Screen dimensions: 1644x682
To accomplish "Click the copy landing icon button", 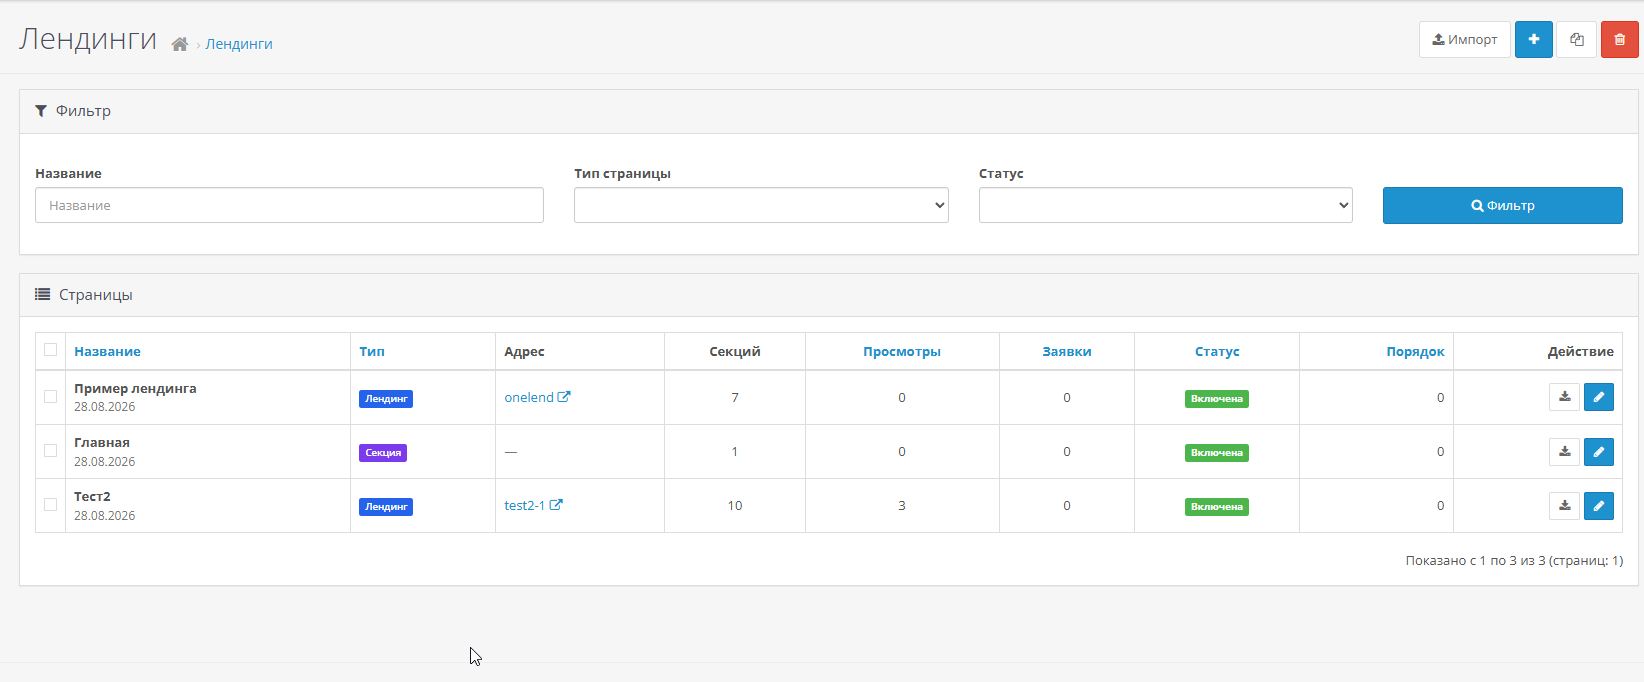I will (1577, 40).
